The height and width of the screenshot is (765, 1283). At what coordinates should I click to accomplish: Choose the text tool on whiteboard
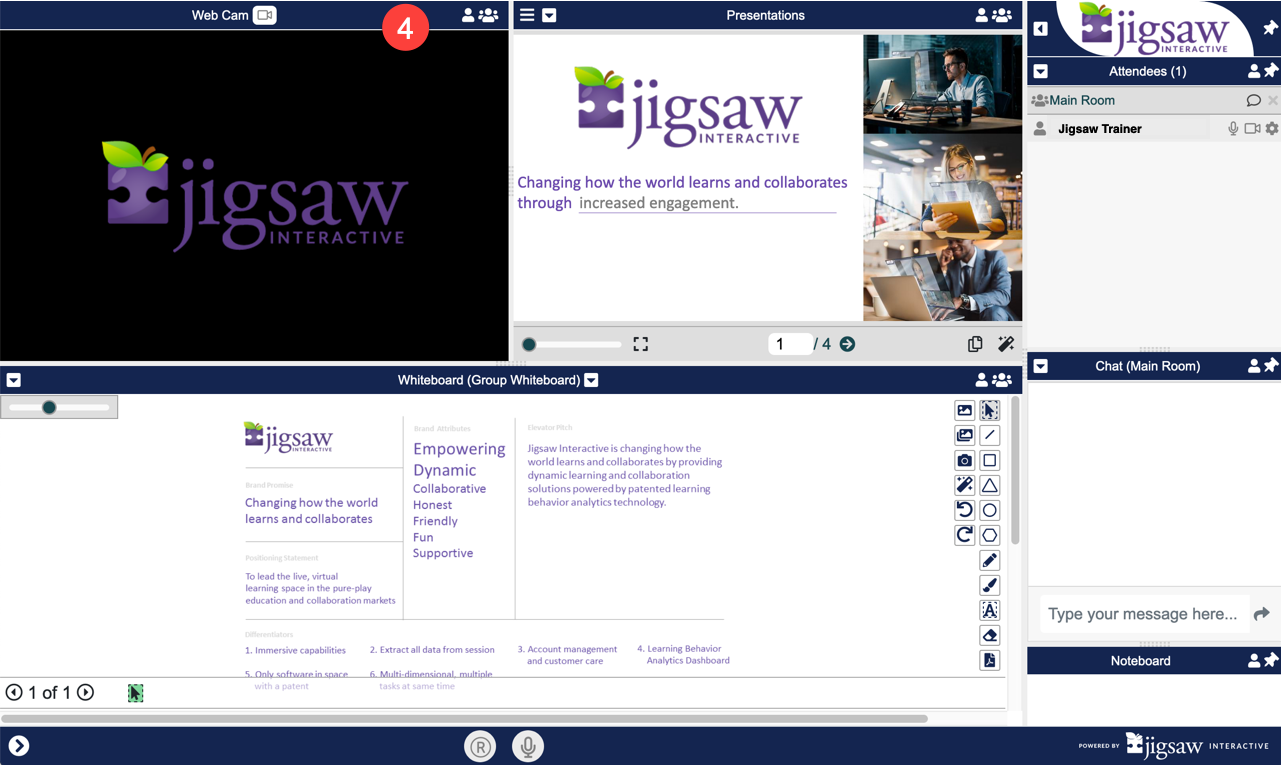click(989, 610)
